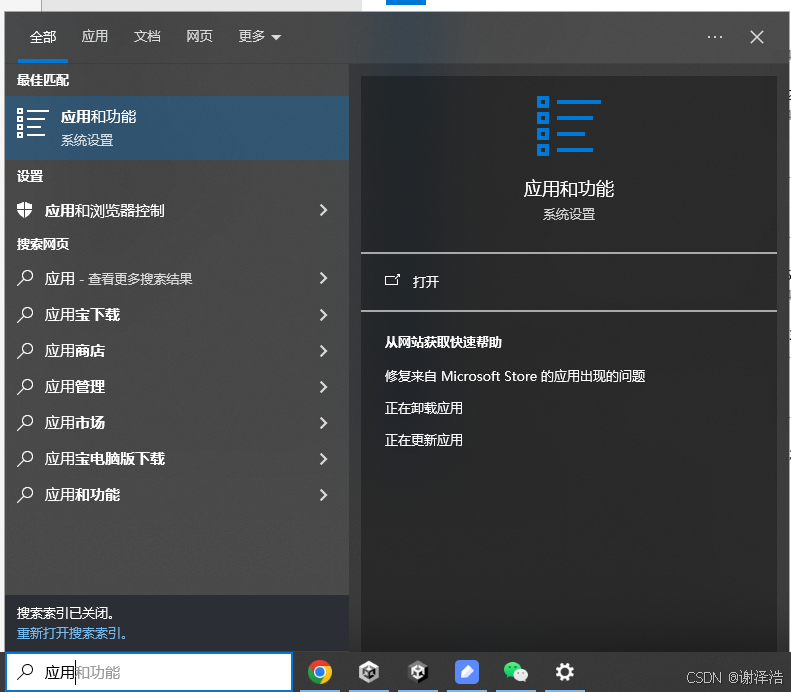Select 应用和功能 under 搜索网页
This screenshot has width=791, height=692.
tap(177, 495)
